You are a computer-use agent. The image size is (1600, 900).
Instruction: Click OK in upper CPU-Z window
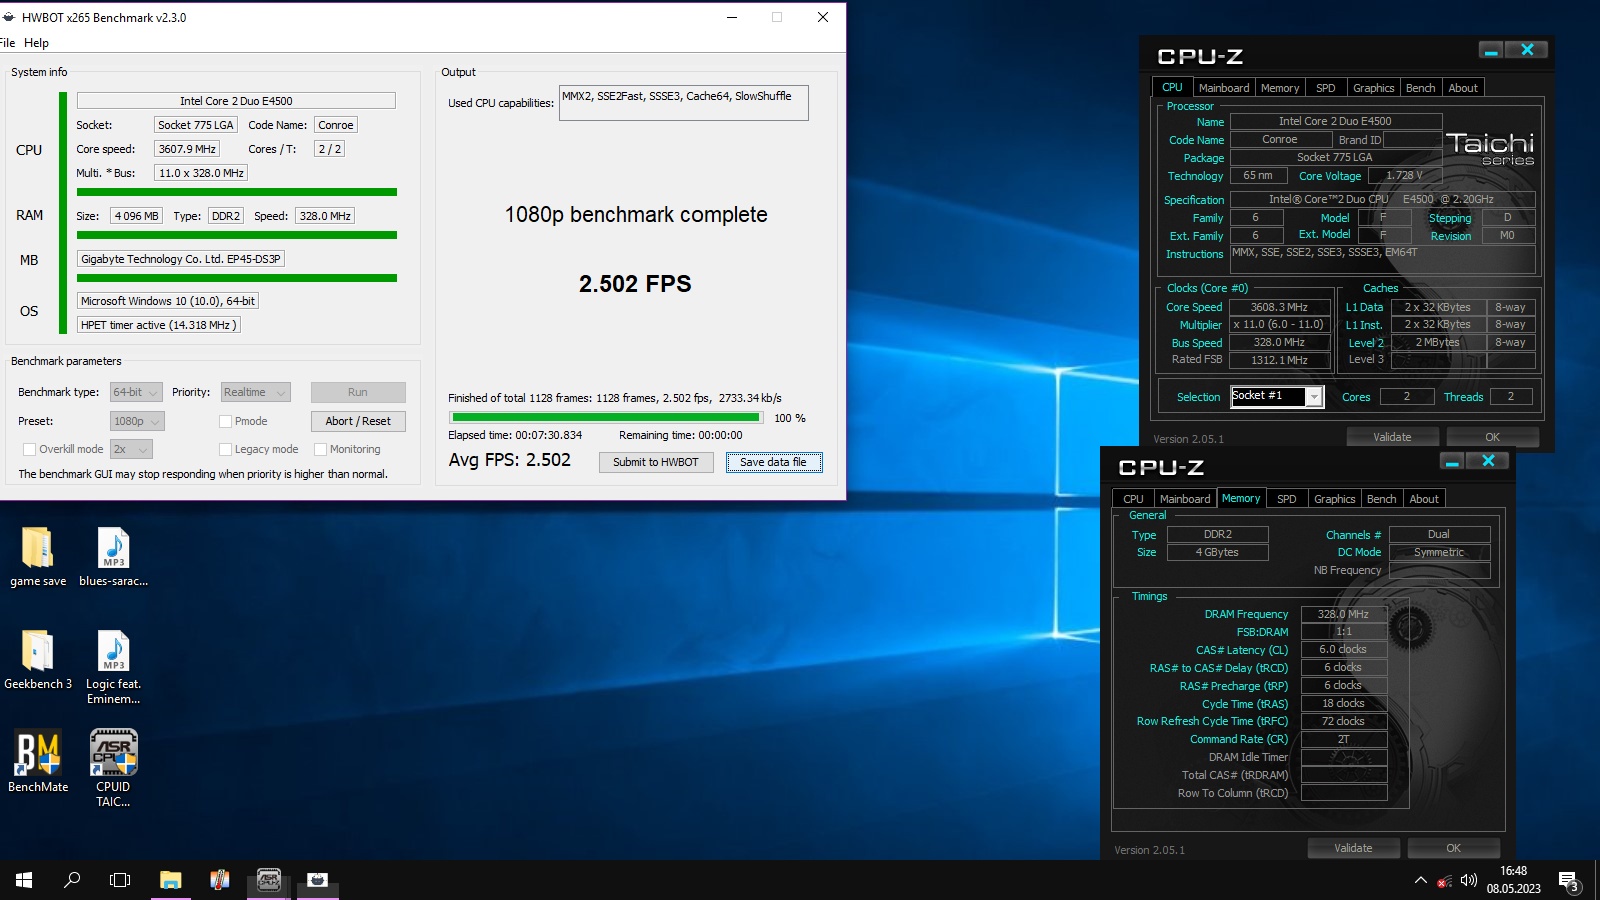pos(1492,437)
